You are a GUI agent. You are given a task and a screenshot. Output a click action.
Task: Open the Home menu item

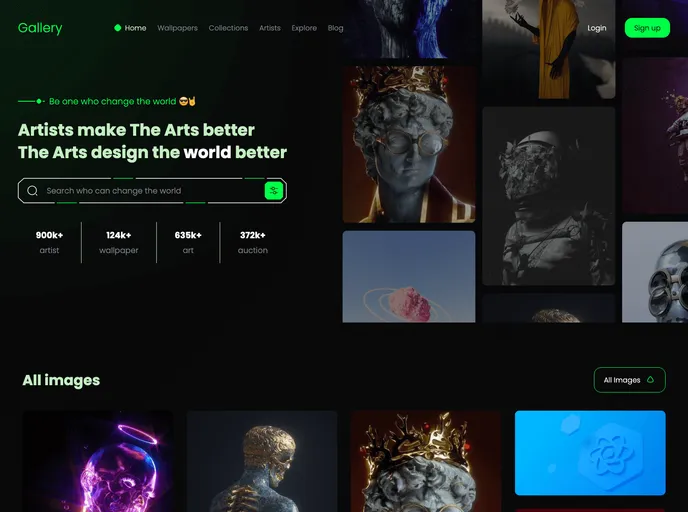[135, 28]
